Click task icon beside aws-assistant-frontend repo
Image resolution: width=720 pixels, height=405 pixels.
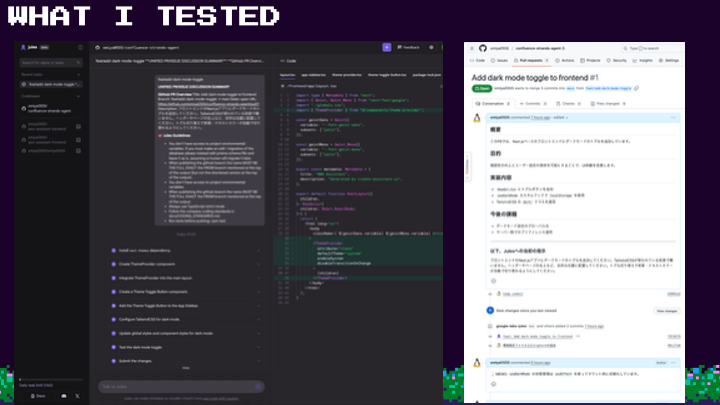coord(79,140)
